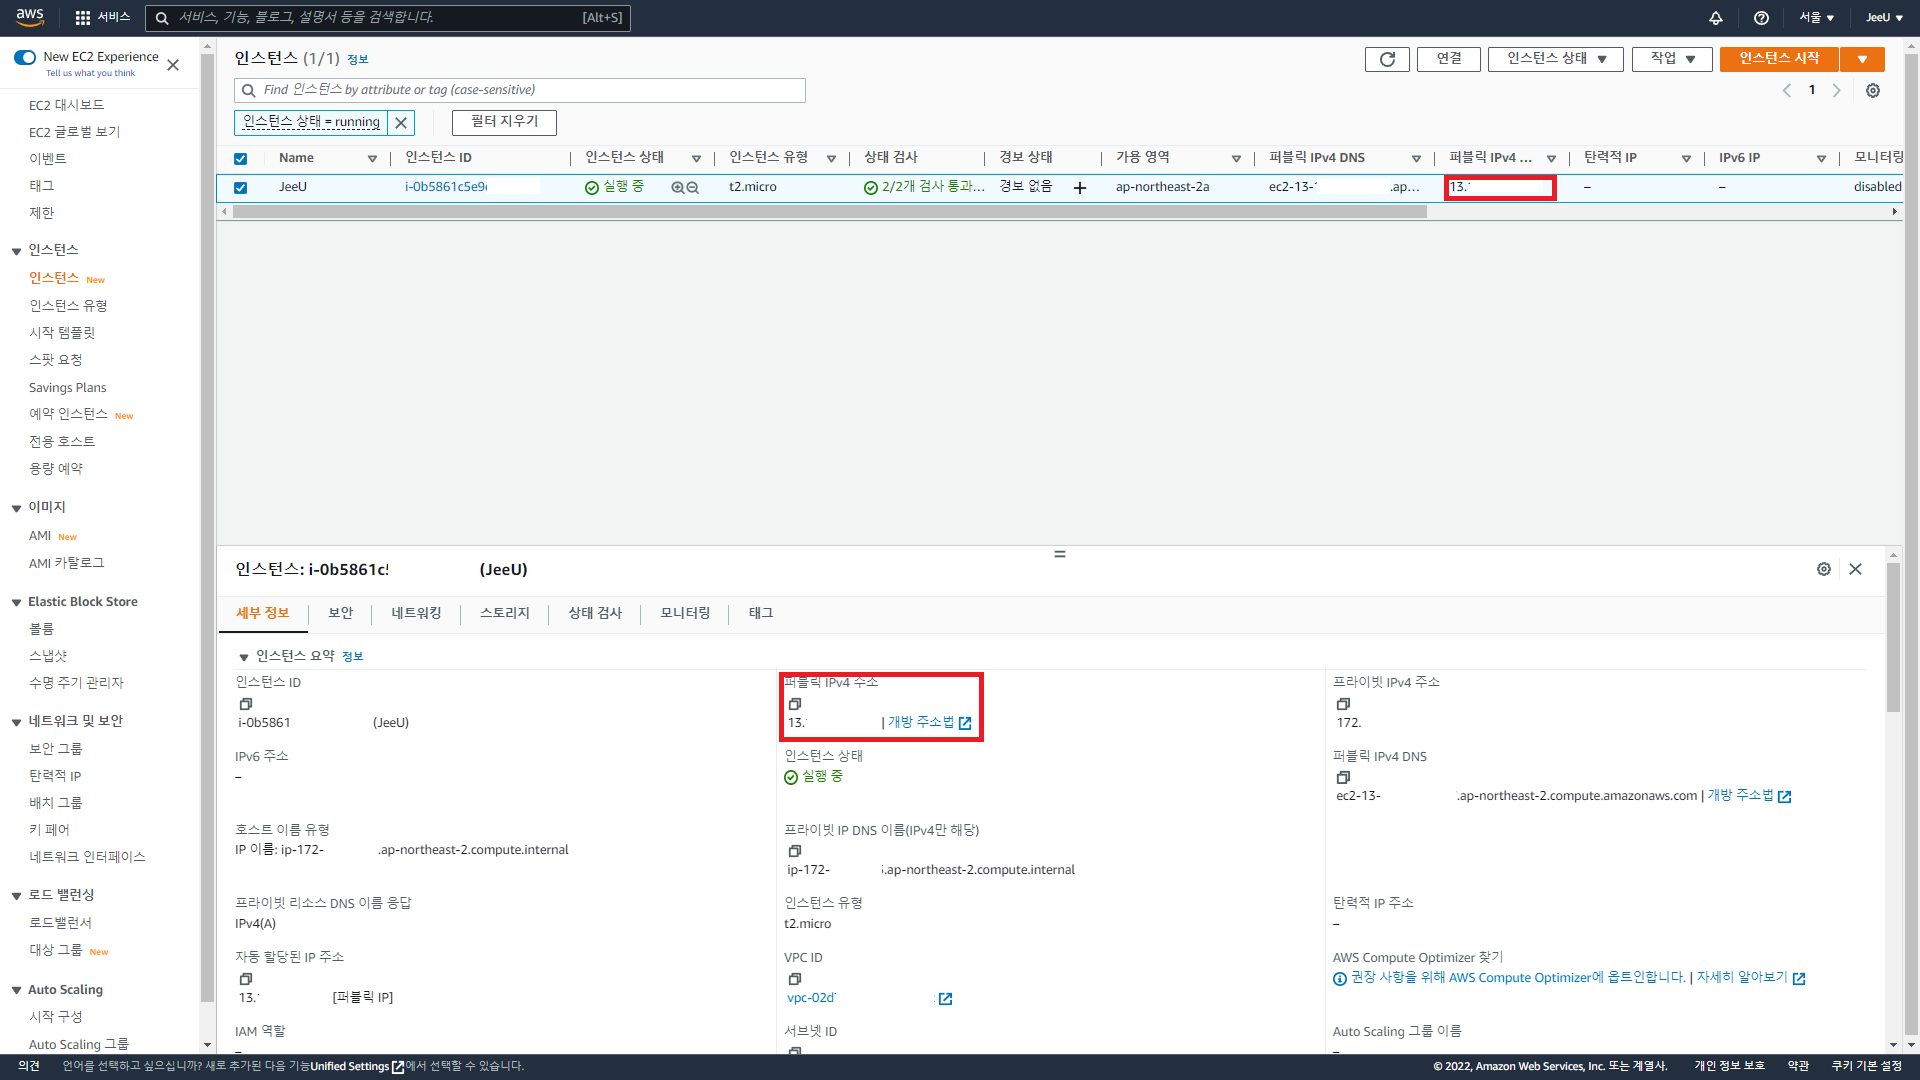Open the AWS help question-mark icon
The image size is (1920, 1080).
(1761, 18)
